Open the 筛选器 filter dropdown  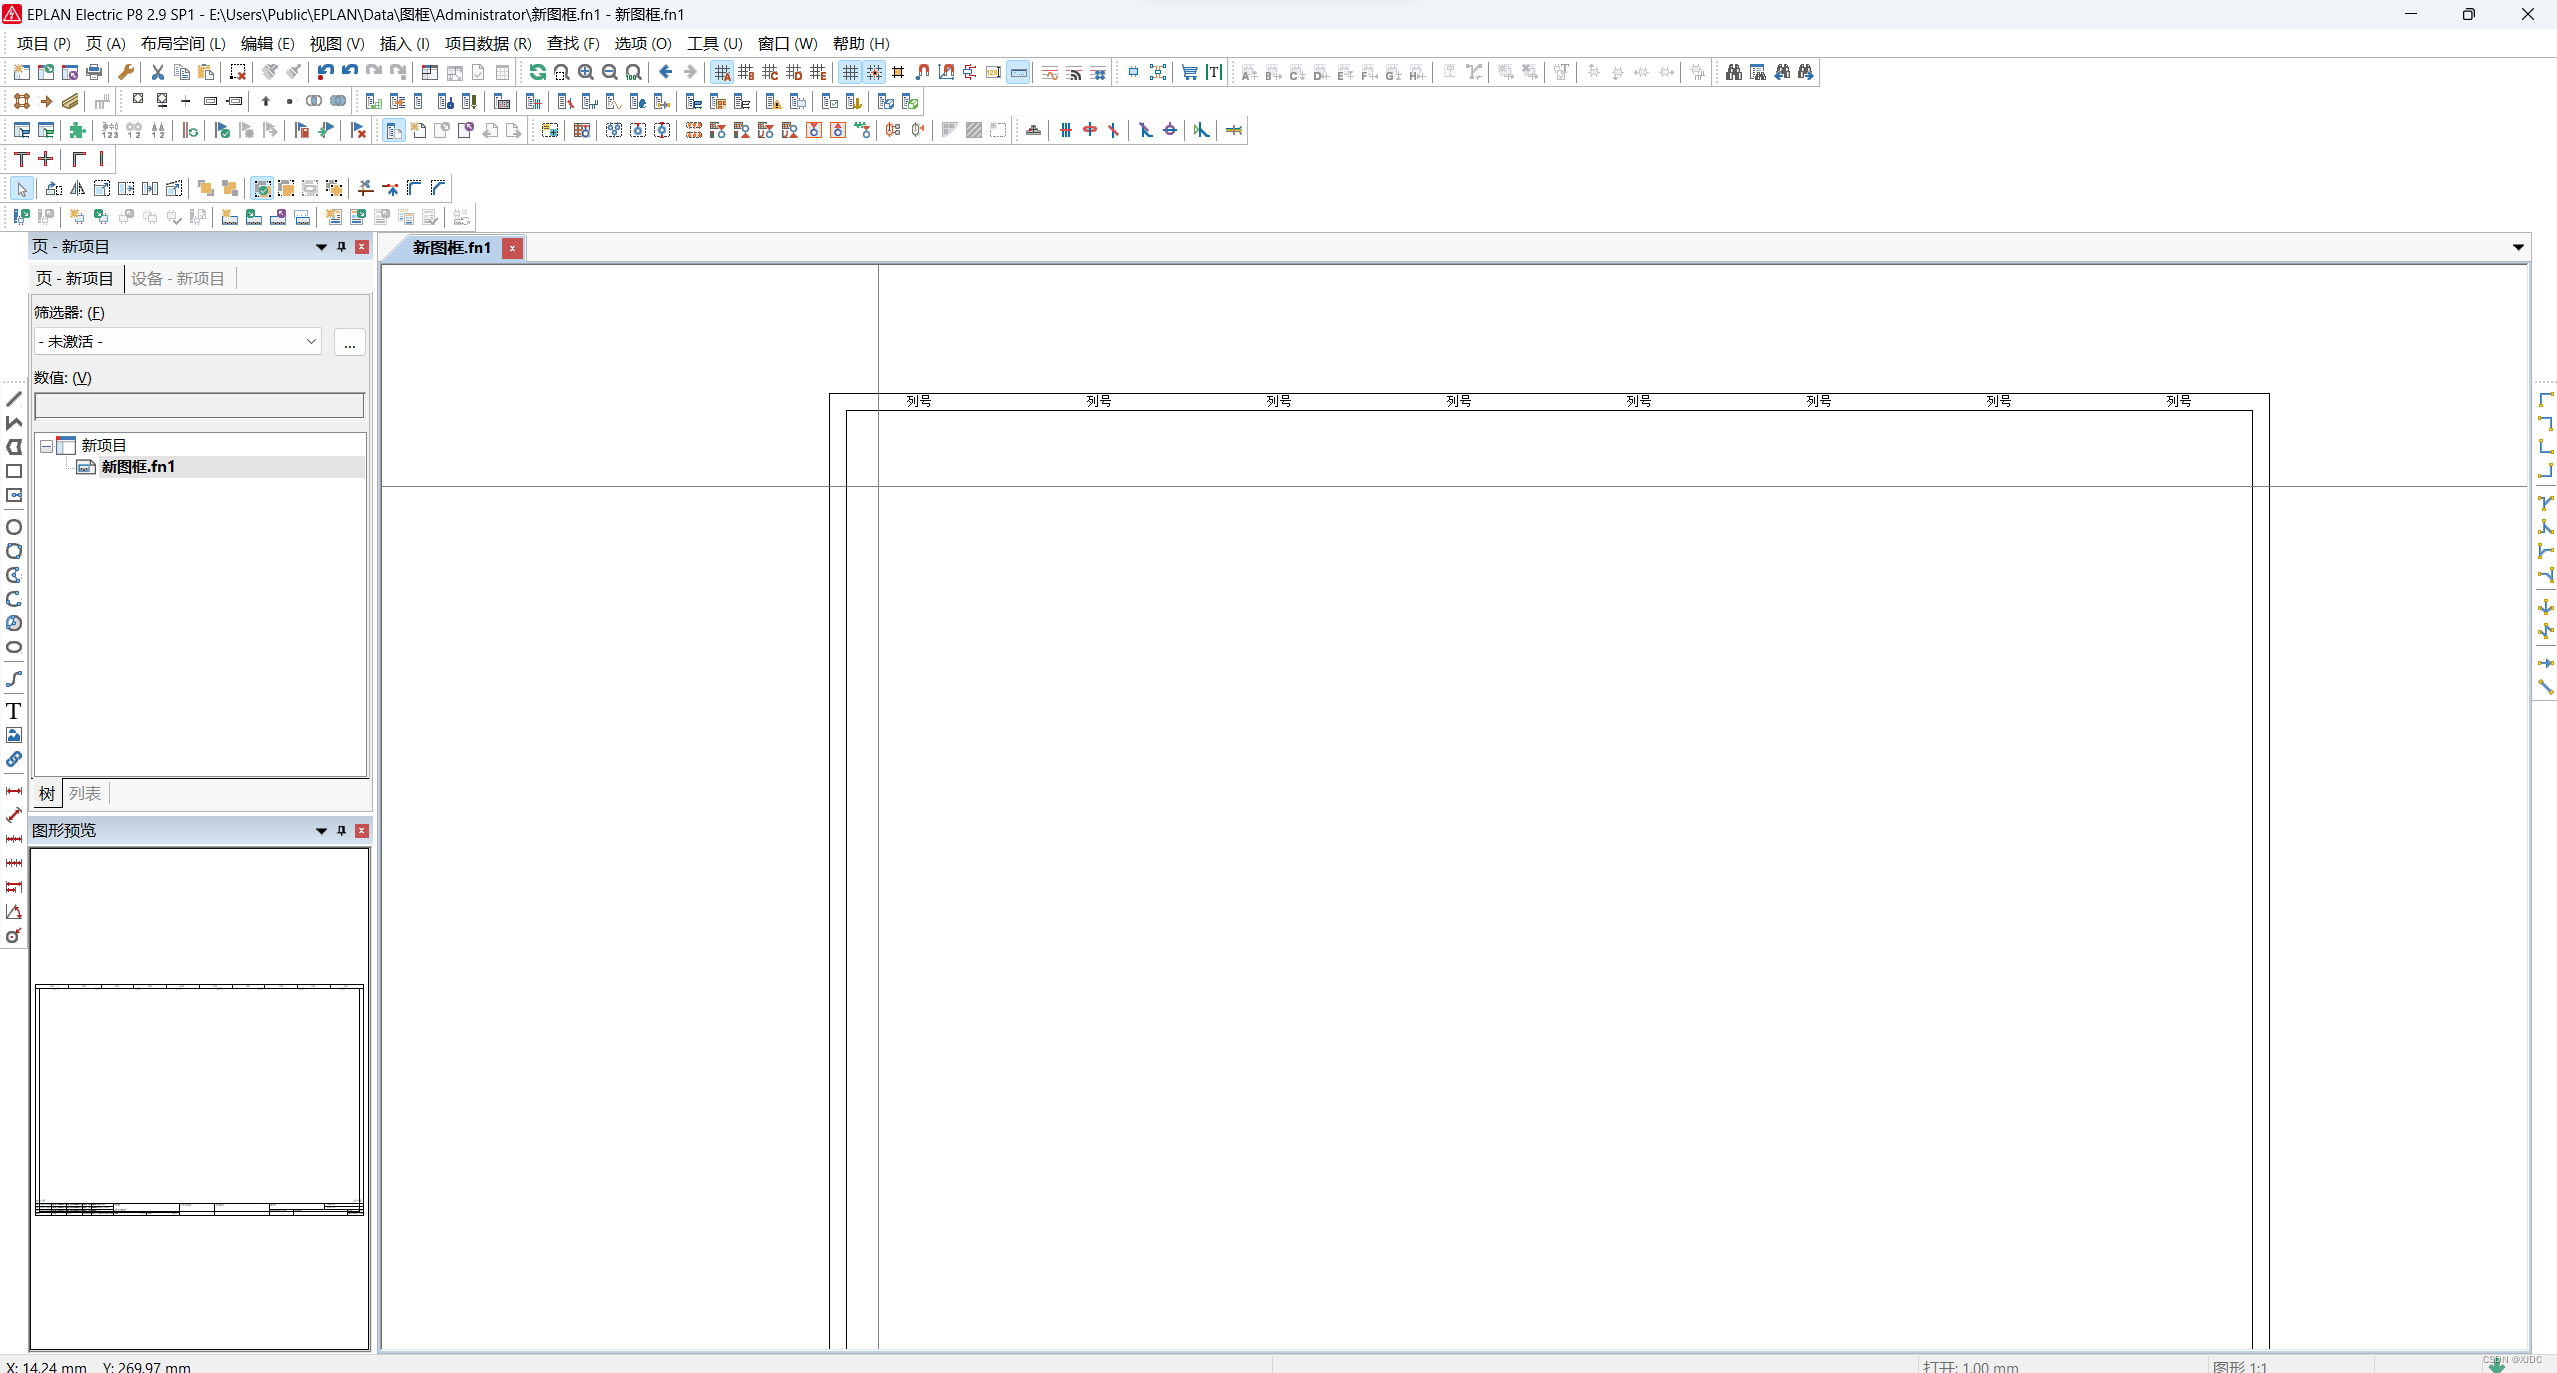310,341
